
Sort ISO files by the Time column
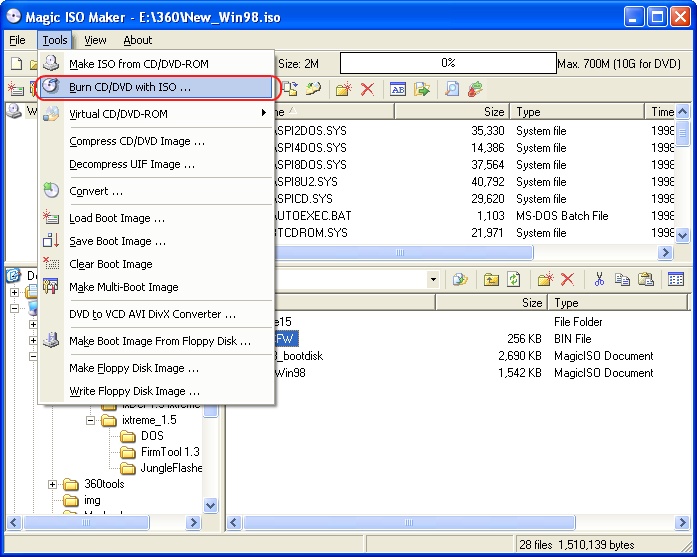coord(660,112)
